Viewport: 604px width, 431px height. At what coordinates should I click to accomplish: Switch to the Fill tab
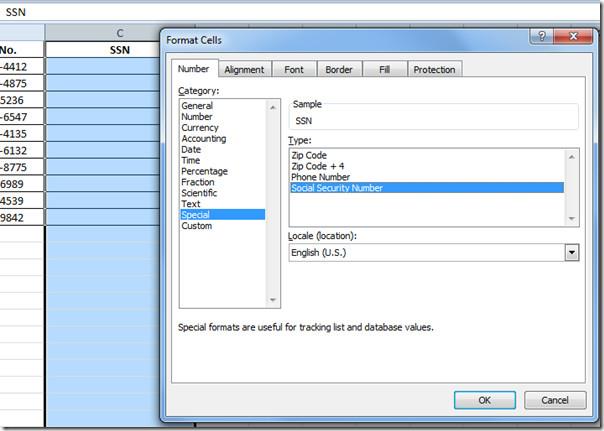(384, 70)
